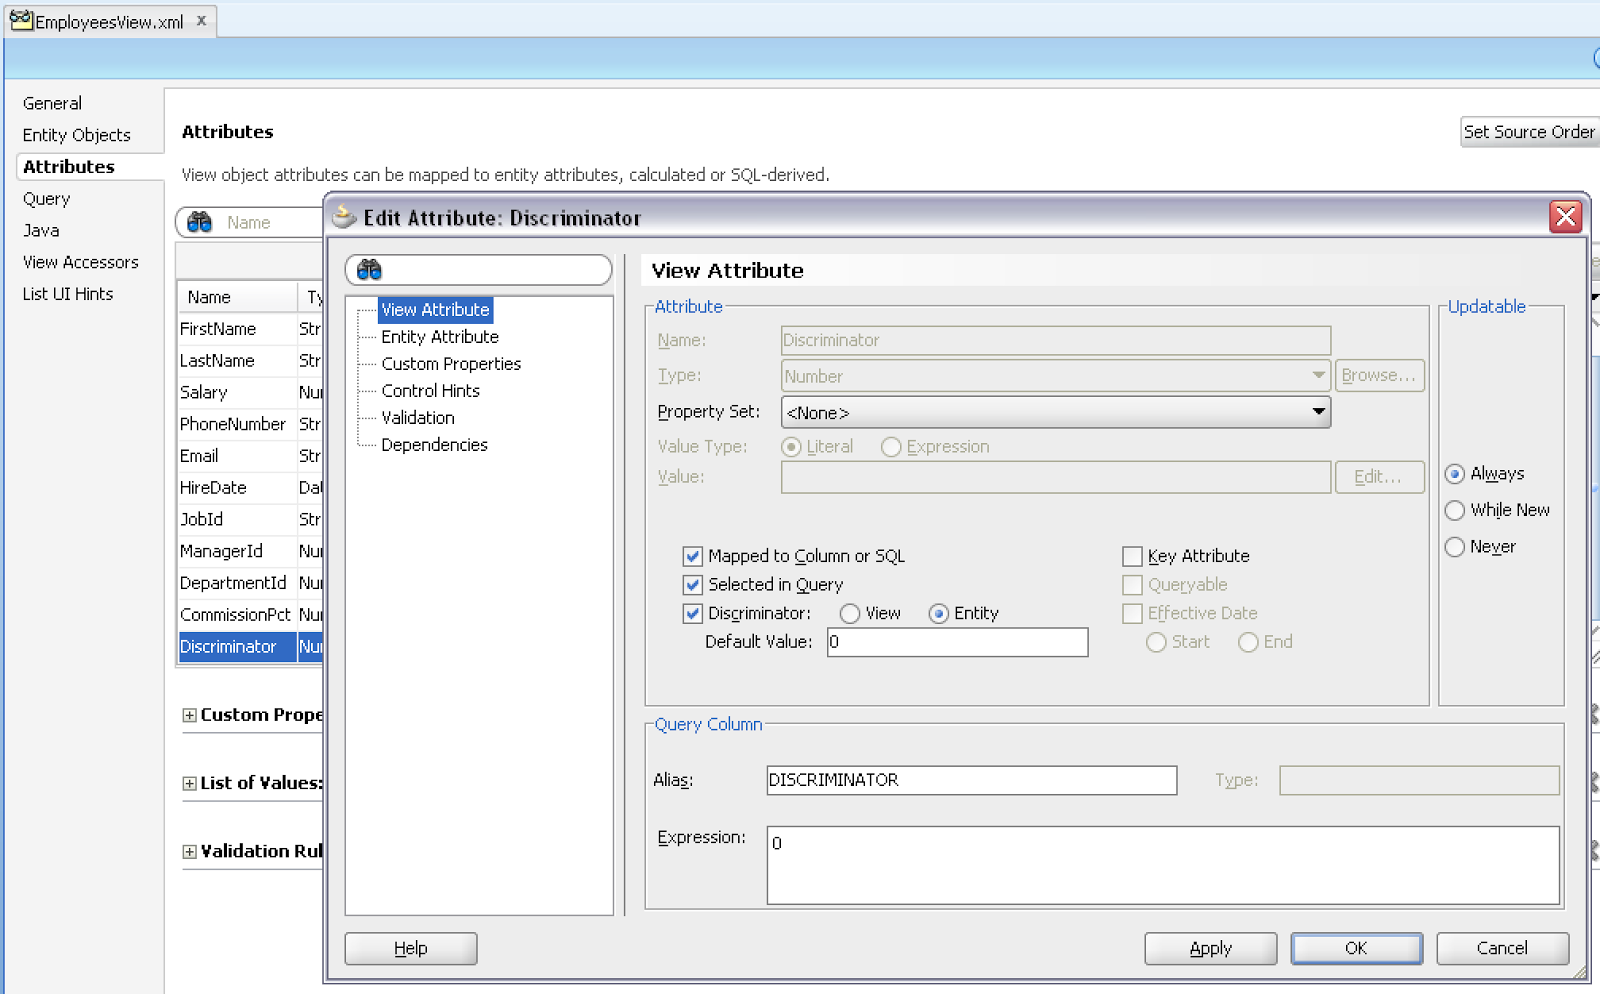Select the Email attribute row
Image resolution: width=1600 pixels, height=994 pixels.
pos(251,456)
